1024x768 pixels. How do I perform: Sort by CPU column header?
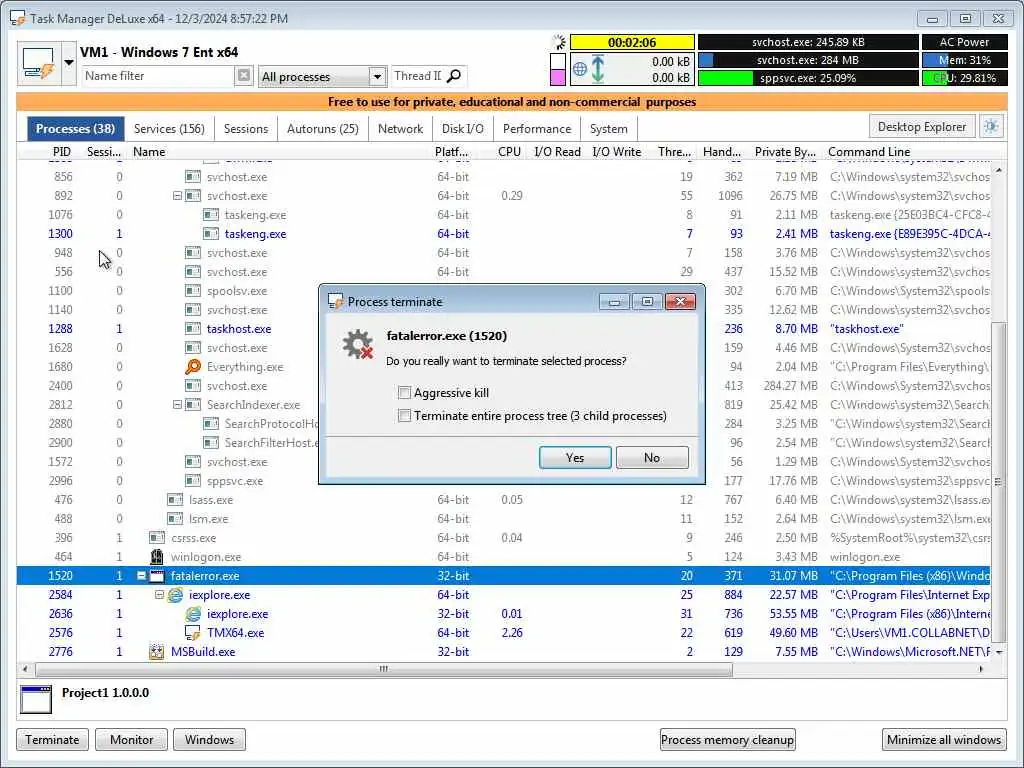tap(509, 152)
